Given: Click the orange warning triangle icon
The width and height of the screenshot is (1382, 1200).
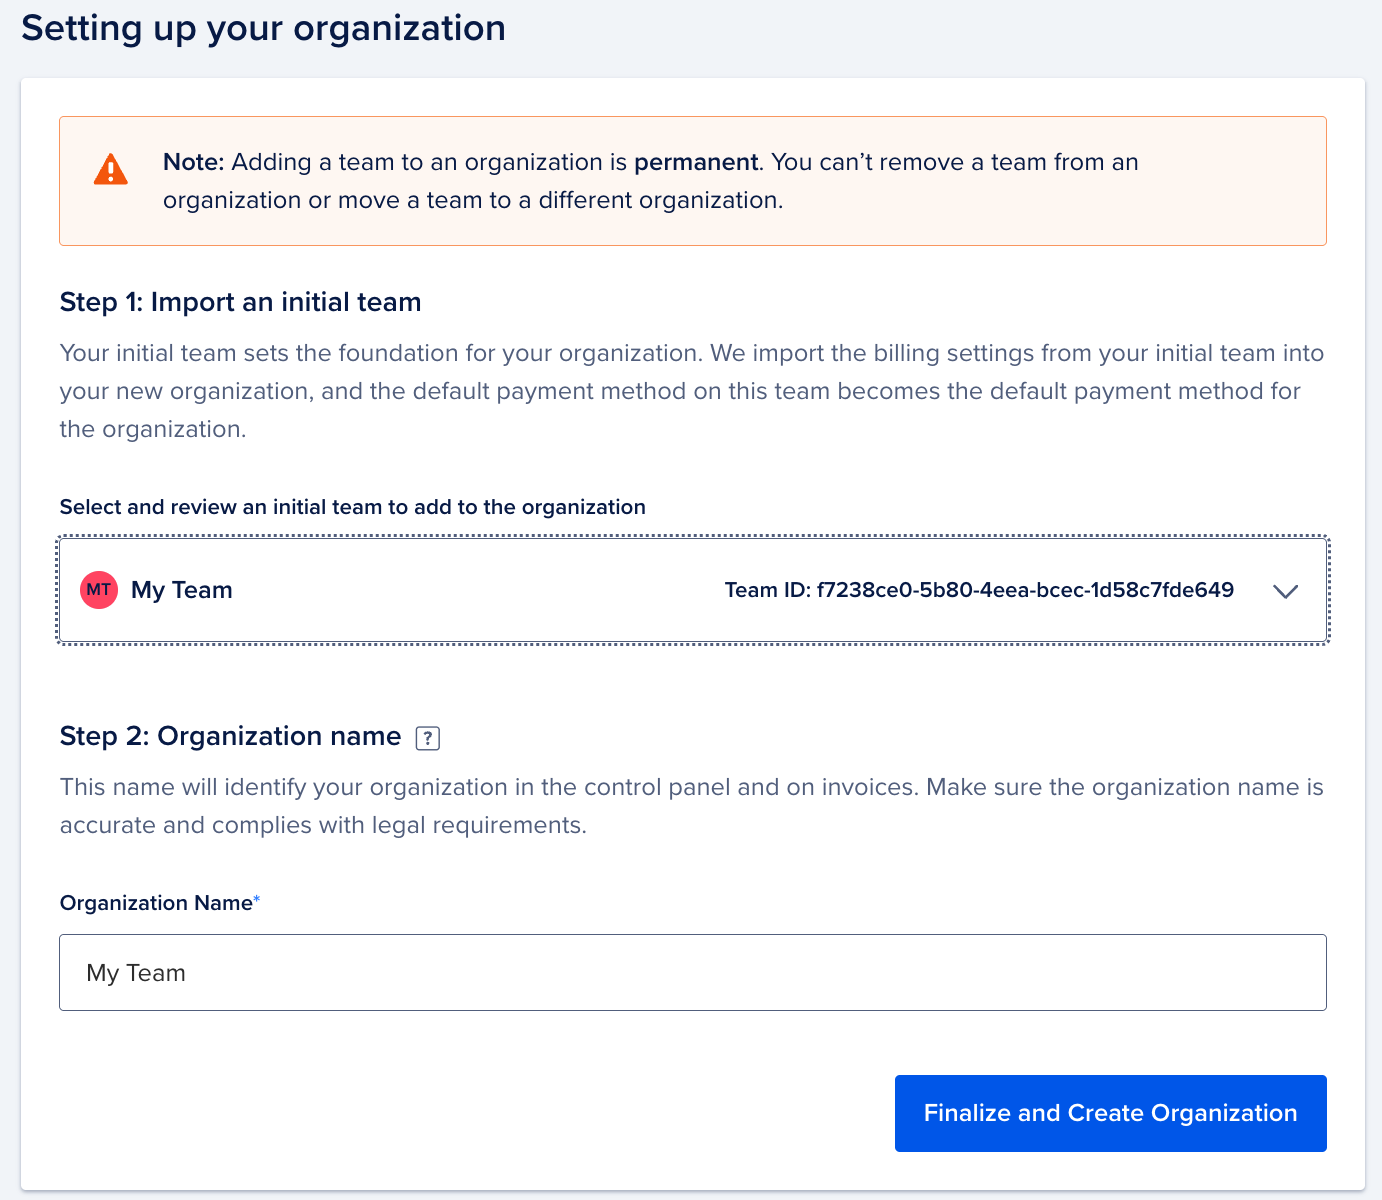Looking at the screenshot, I should tap(111, 170).
